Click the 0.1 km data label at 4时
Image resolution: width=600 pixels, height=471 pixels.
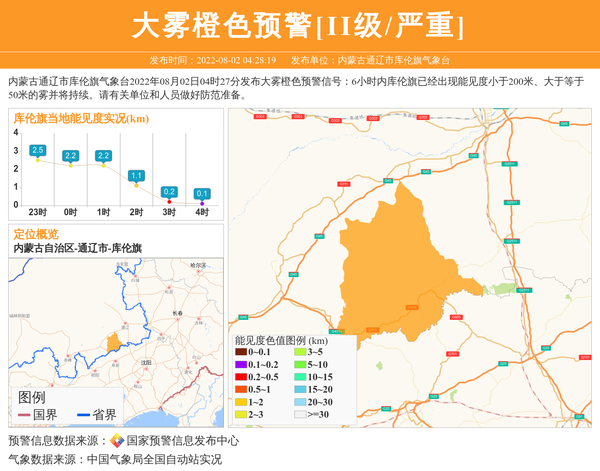pos(202,194)
